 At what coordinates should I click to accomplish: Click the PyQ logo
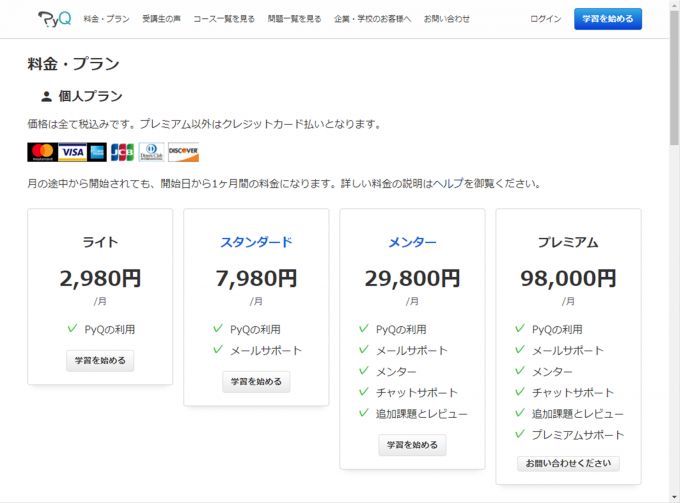click(x=55, y=19)
